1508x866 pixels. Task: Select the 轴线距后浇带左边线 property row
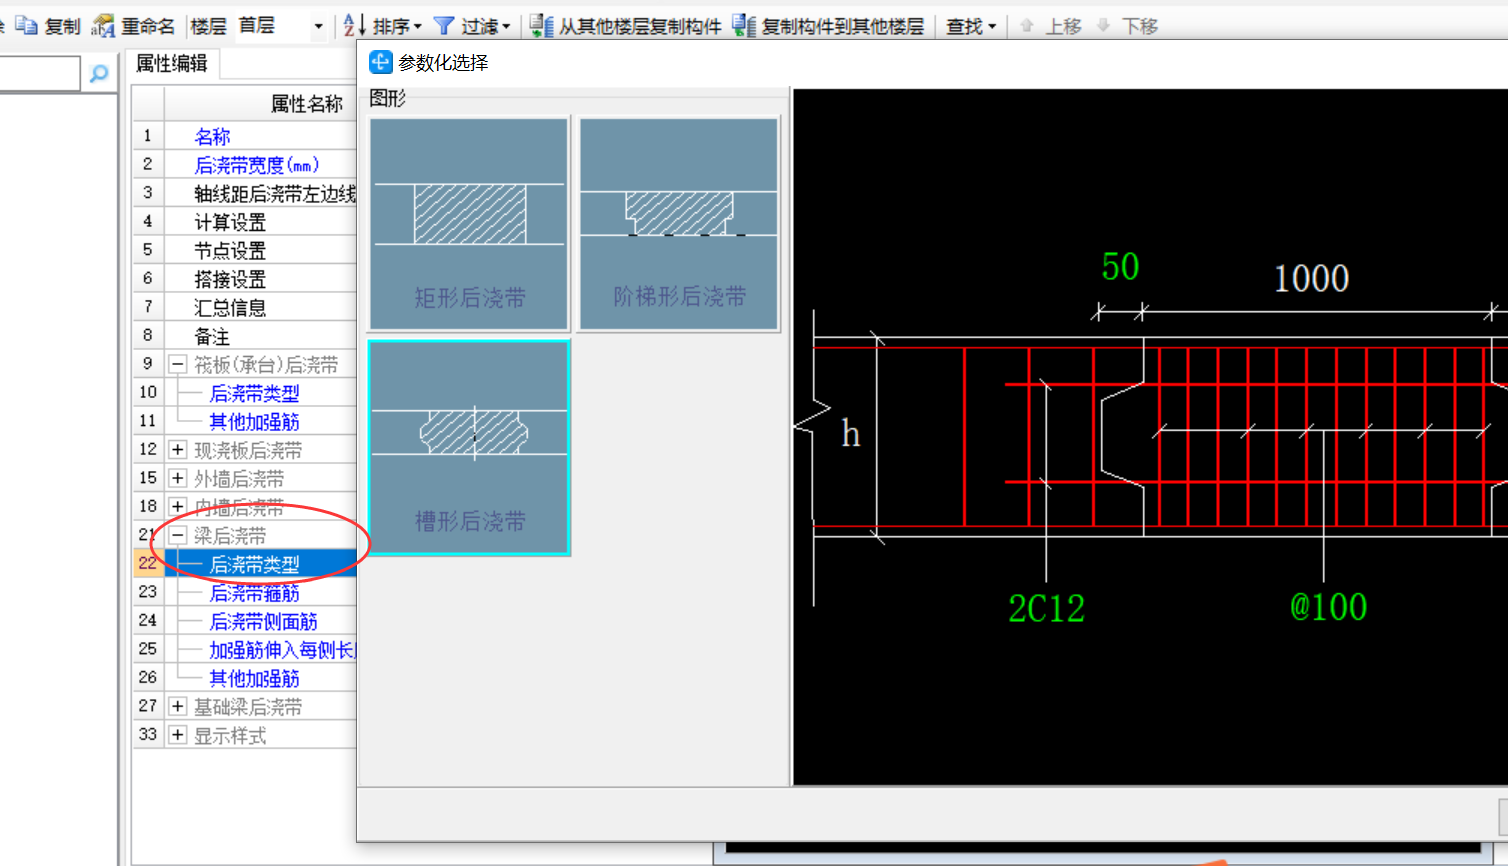(x=245, y=193)
